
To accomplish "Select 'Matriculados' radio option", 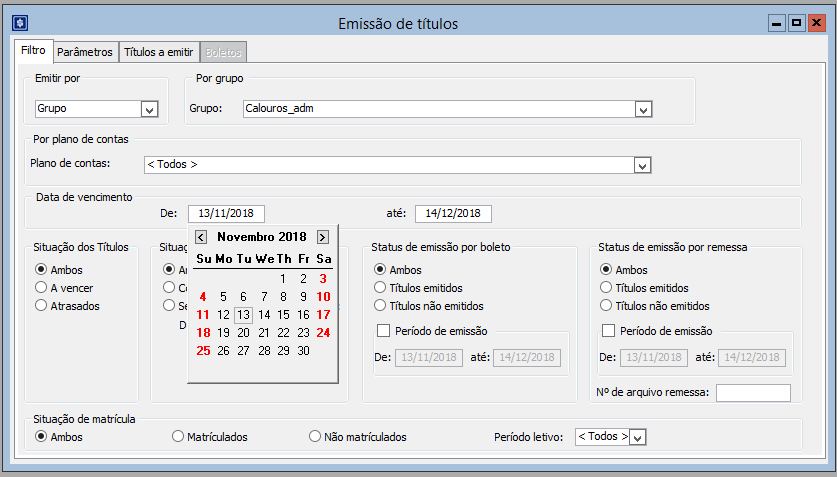I will click(x=178, y=437).
